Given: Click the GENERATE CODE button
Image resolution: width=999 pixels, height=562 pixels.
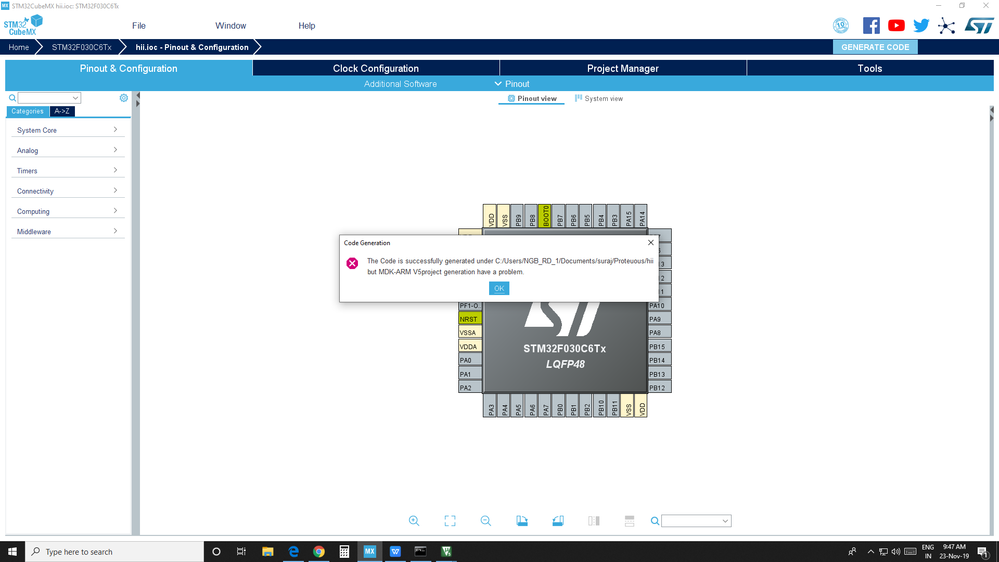Looking at the screenshot, I should point(875,47).
